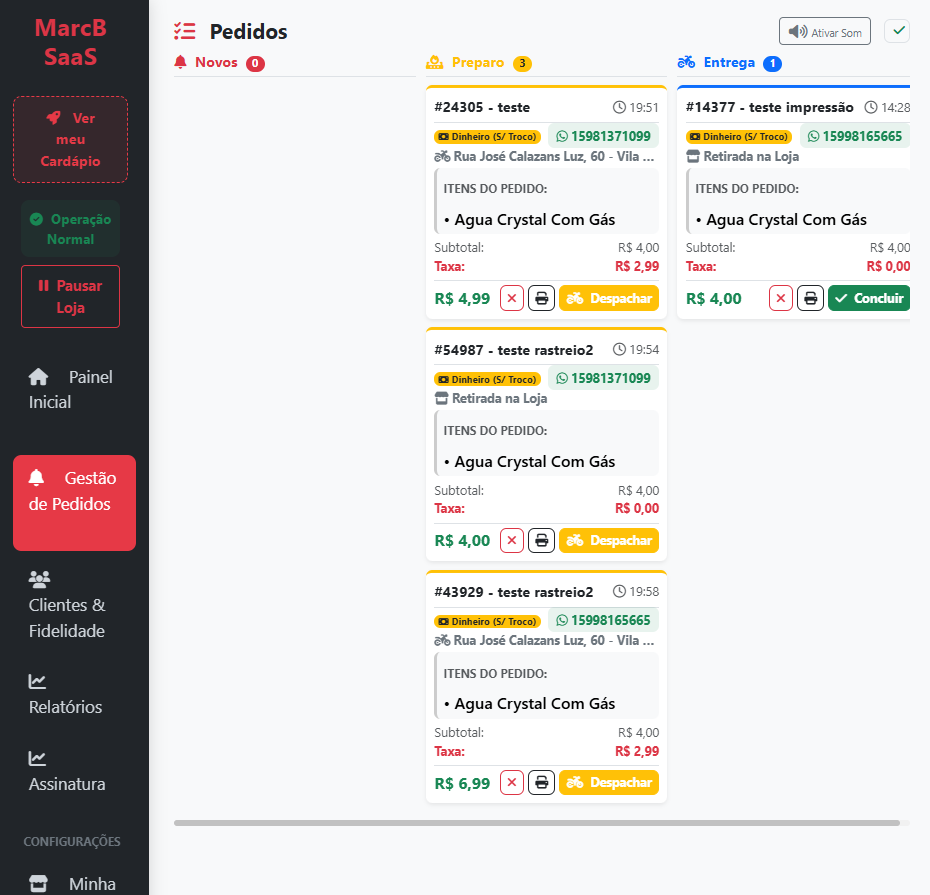Open Ver meu Cardápio link
The width and height of the screenshot is (930, 895).
pyautogui.click(x=70, y=139)
